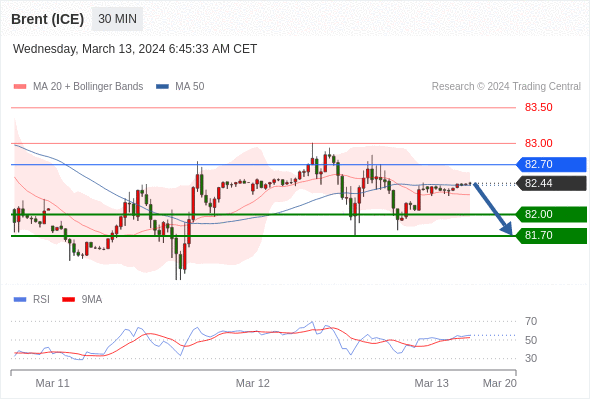Click the Mar 20 timeline label
Image resolution: width=590 pixels, height=400 pixels.
click(x=500, y=383)
